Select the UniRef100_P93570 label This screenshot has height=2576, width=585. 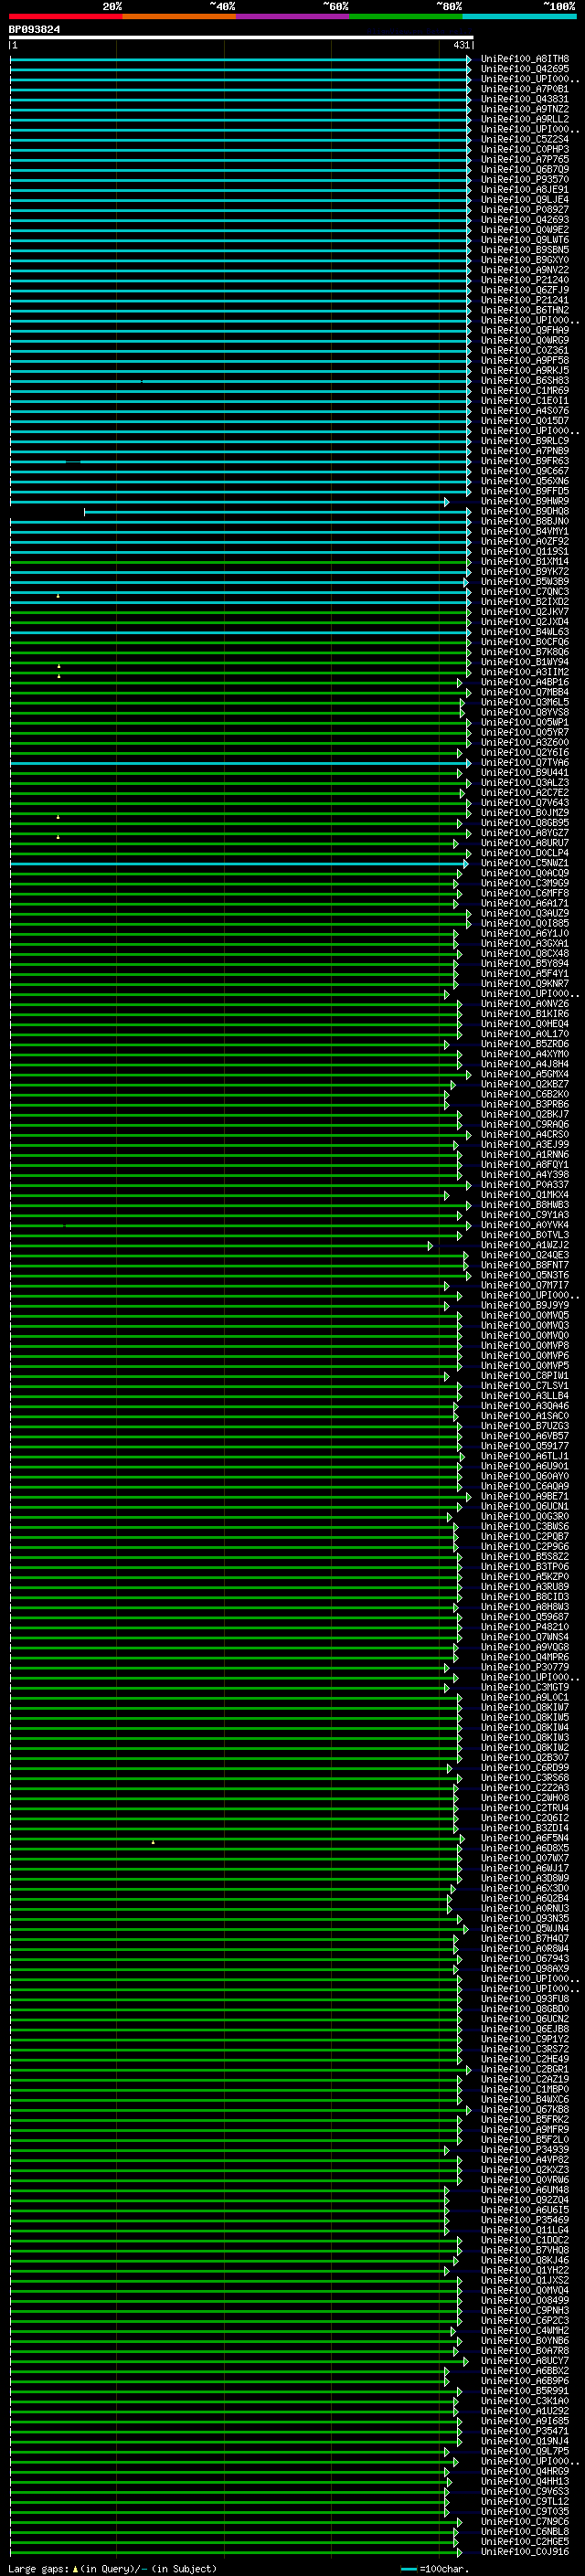pos(525,180)
